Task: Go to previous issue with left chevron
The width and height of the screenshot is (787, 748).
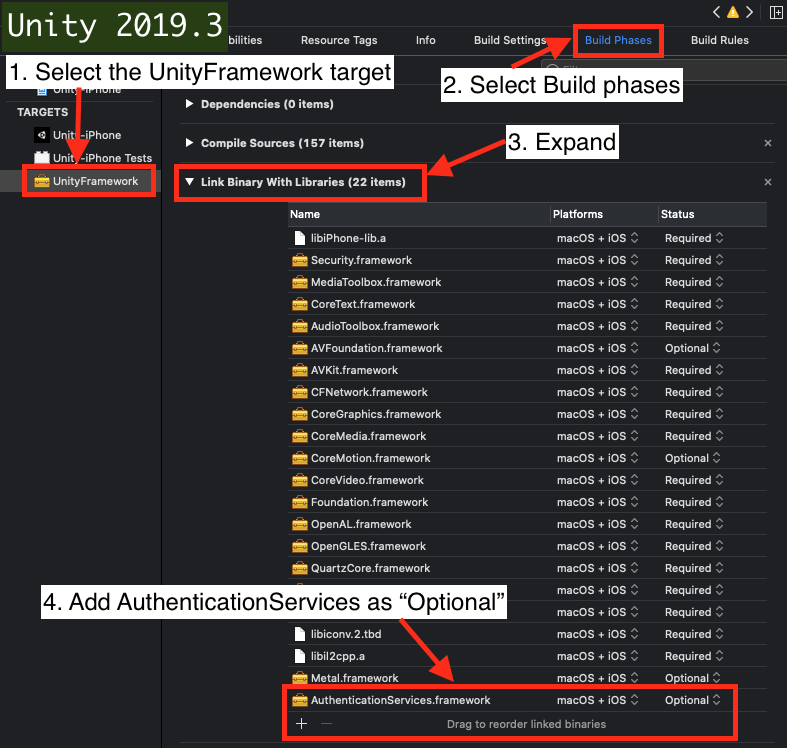Action: (x=716, y=12)
